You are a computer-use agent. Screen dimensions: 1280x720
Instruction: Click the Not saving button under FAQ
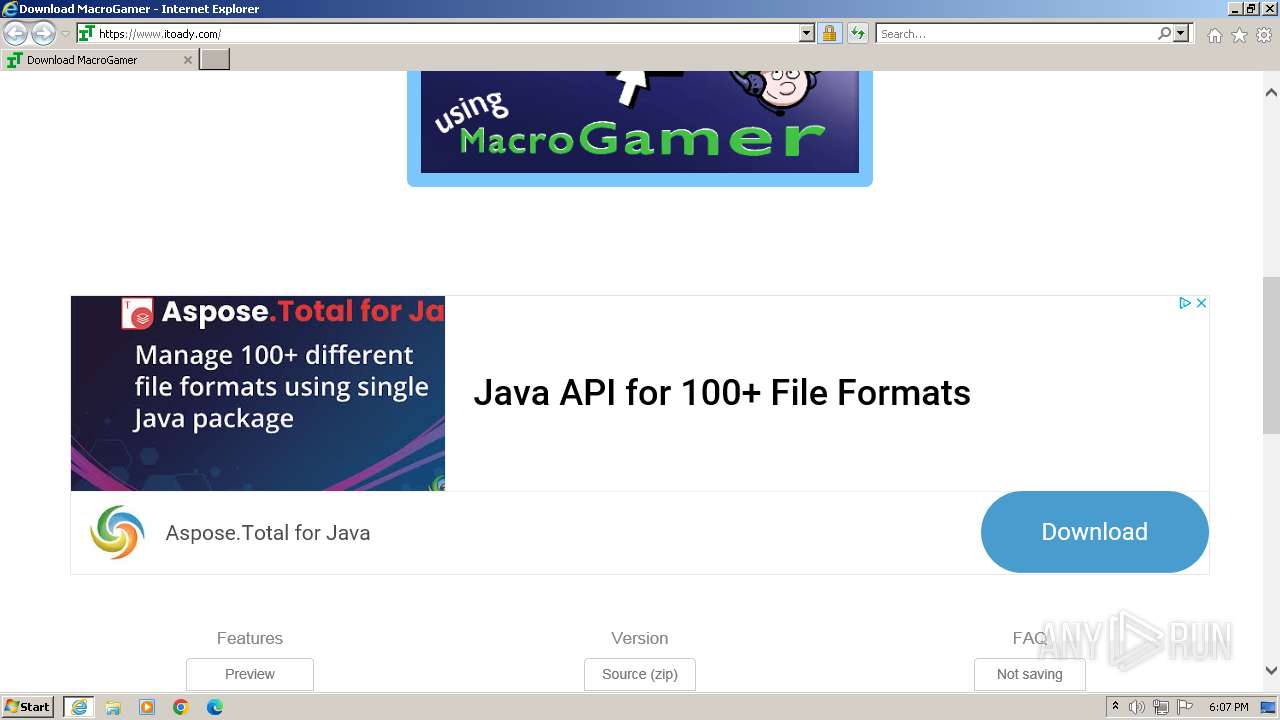1030,674
